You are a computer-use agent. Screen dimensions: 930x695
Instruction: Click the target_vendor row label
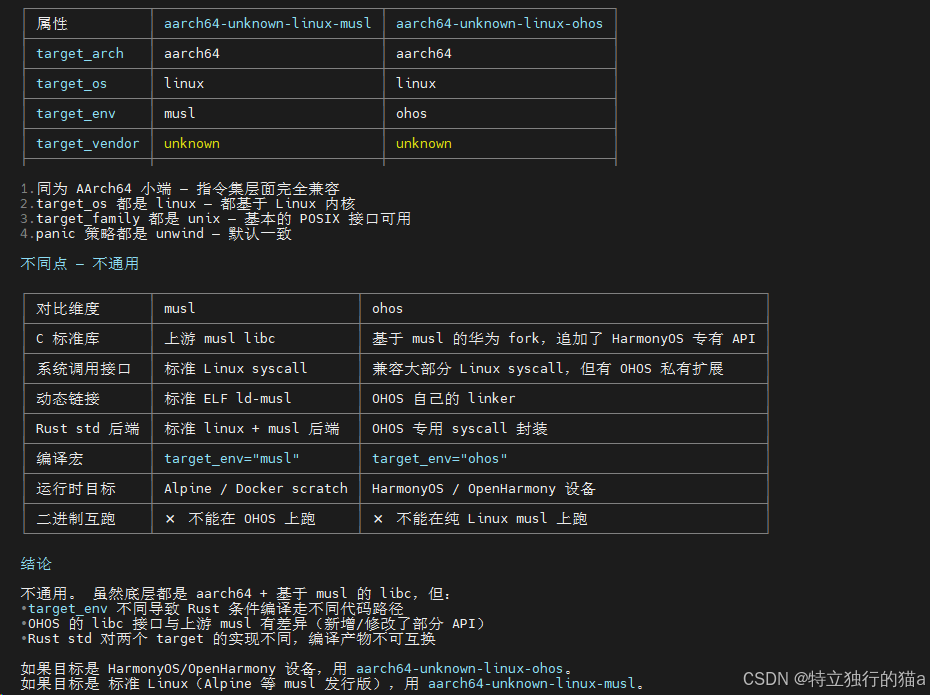(x=88, y=144)
